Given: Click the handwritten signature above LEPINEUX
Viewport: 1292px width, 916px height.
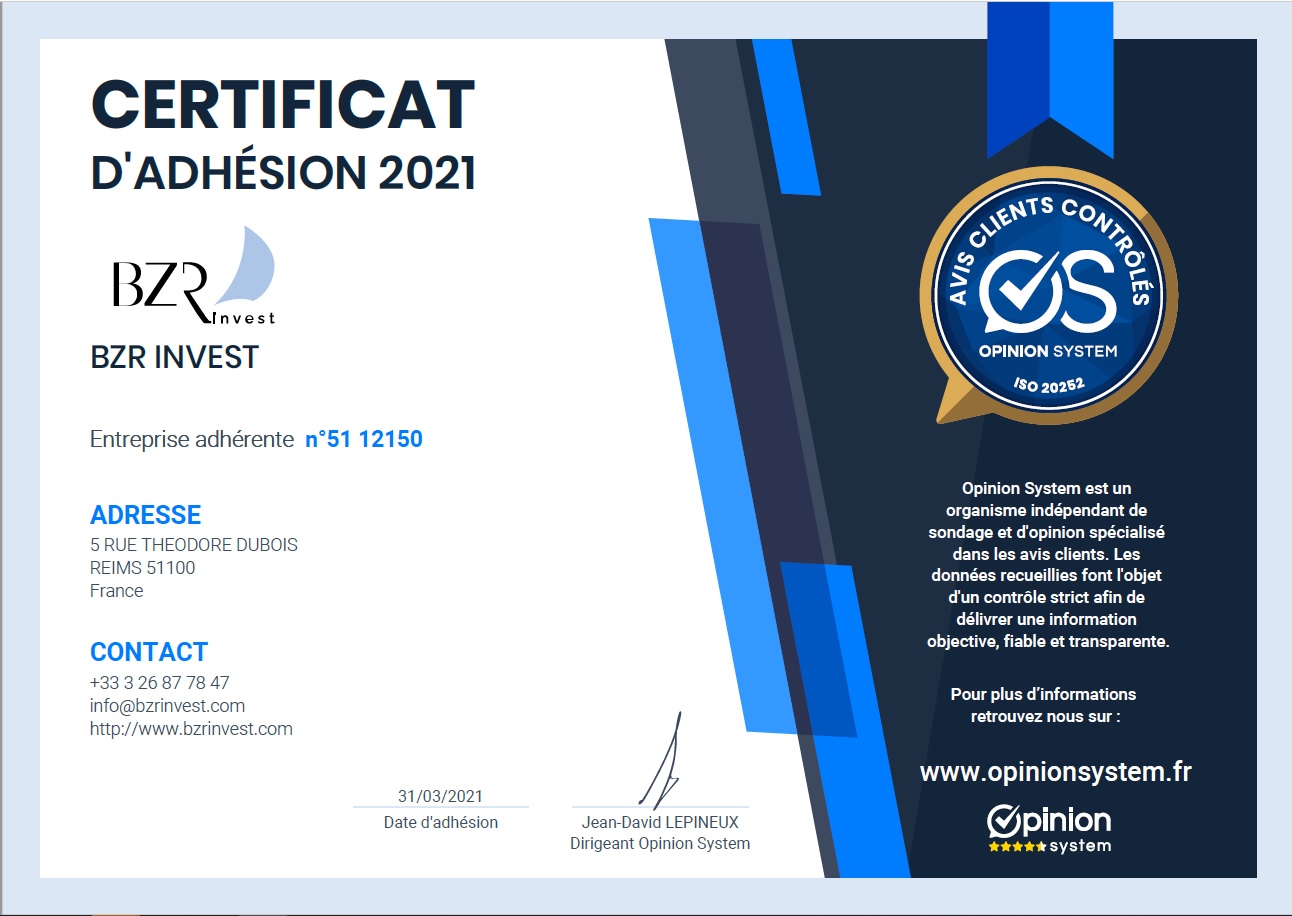Looking at the screenshot, I should (x=662, y=760).
